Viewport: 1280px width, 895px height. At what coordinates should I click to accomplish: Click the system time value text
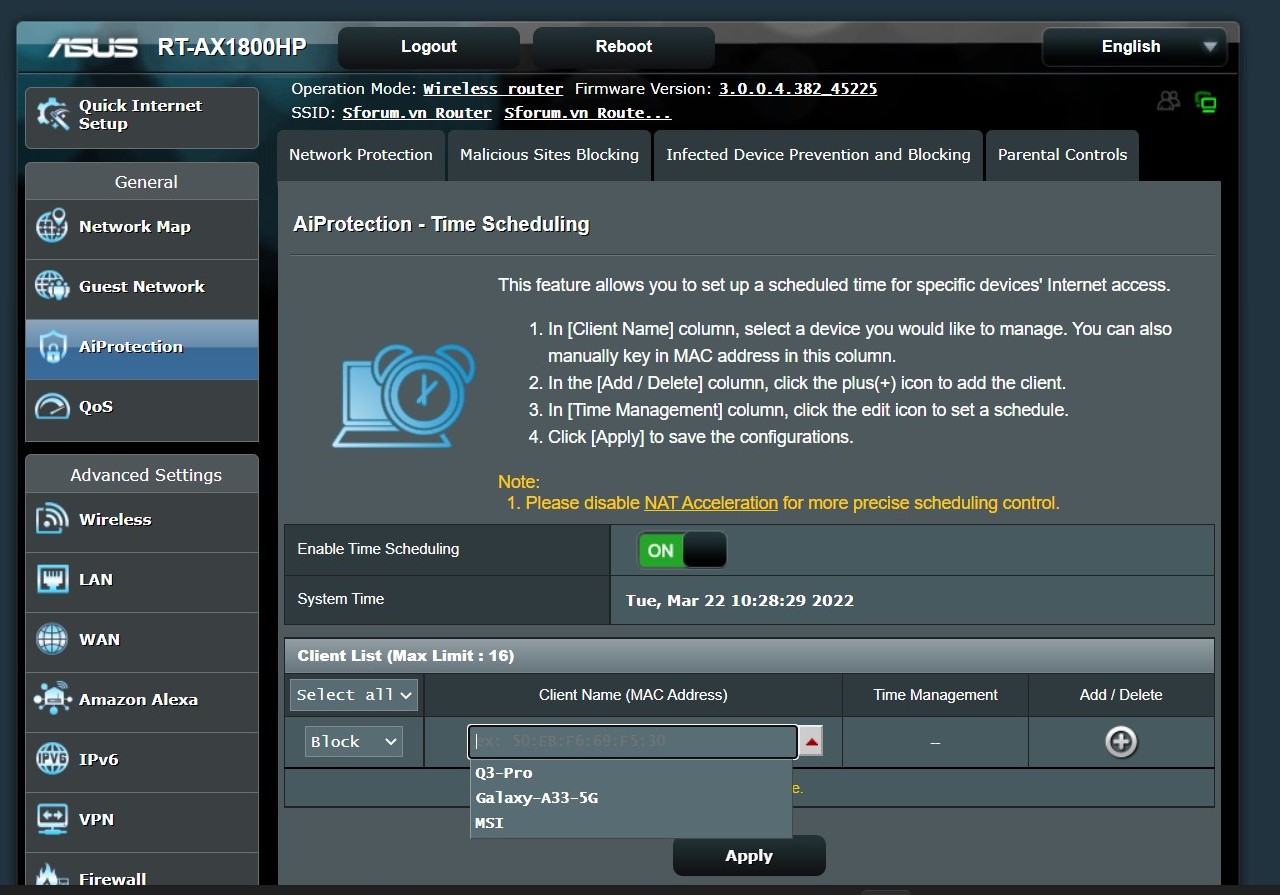(740, 601)
